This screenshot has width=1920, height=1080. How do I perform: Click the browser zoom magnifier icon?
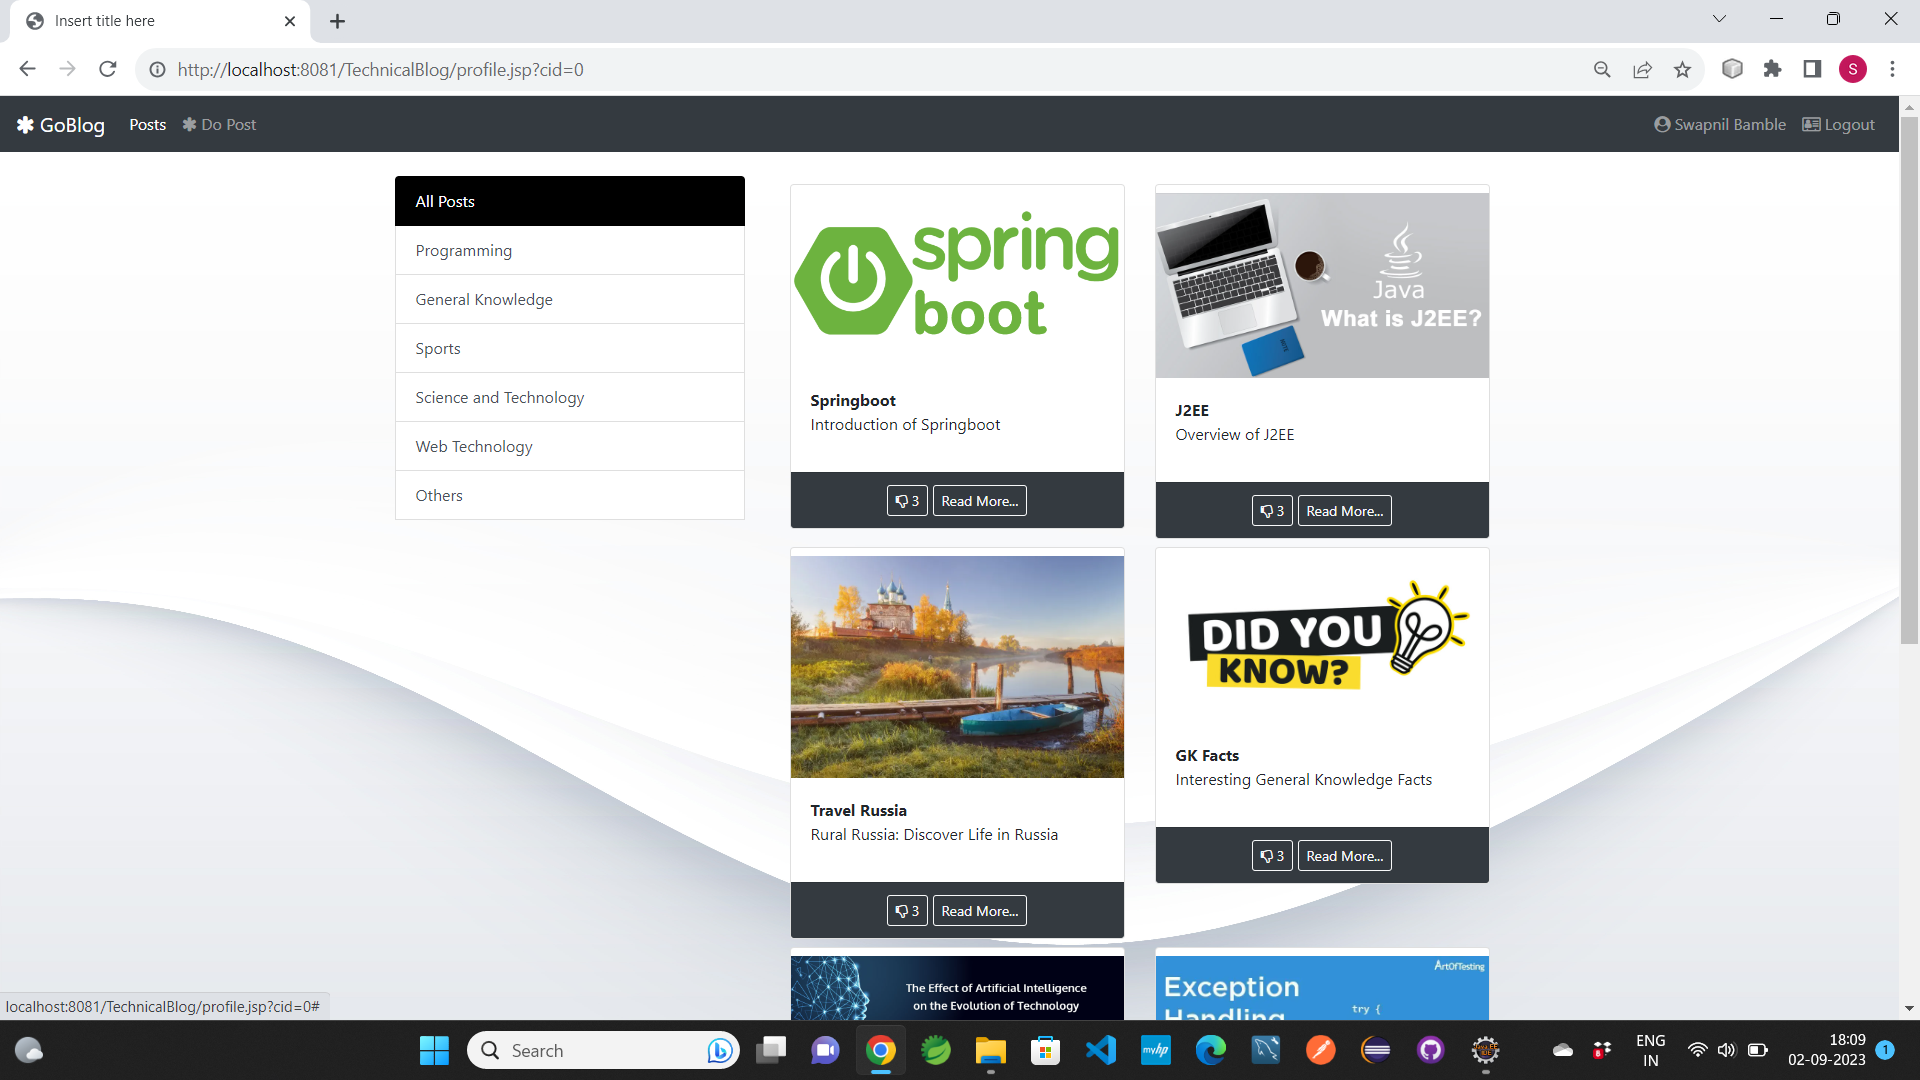(x=1602, y=69)
